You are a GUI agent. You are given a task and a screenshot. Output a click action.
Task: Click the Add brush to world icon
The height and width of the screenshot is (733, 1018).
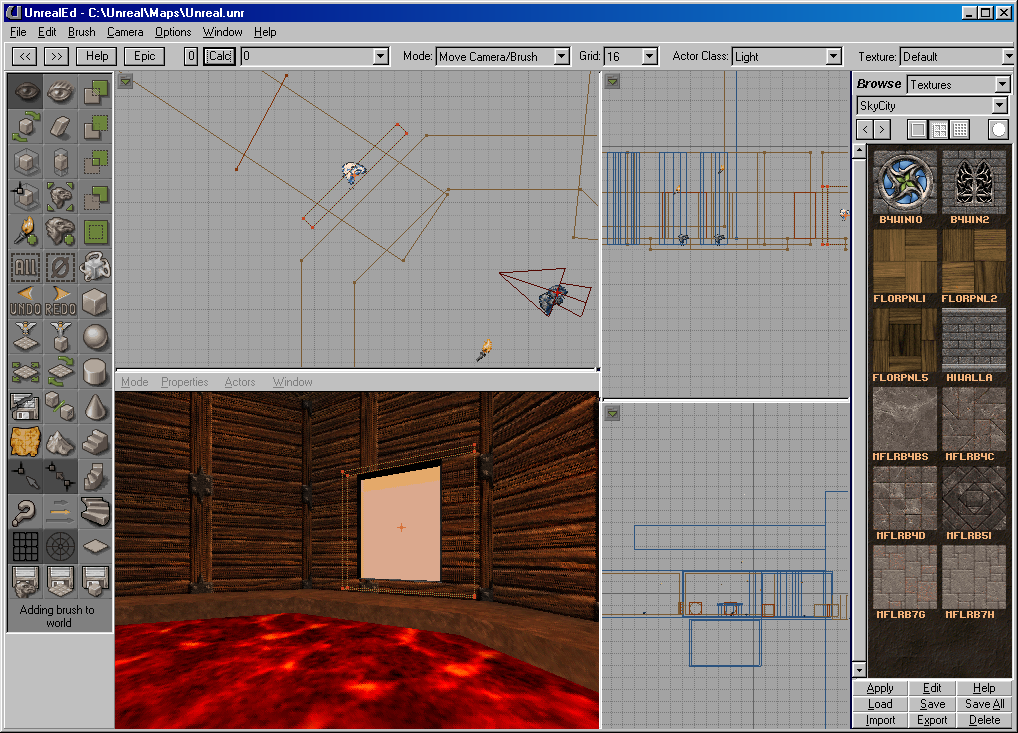pos(95,92)
